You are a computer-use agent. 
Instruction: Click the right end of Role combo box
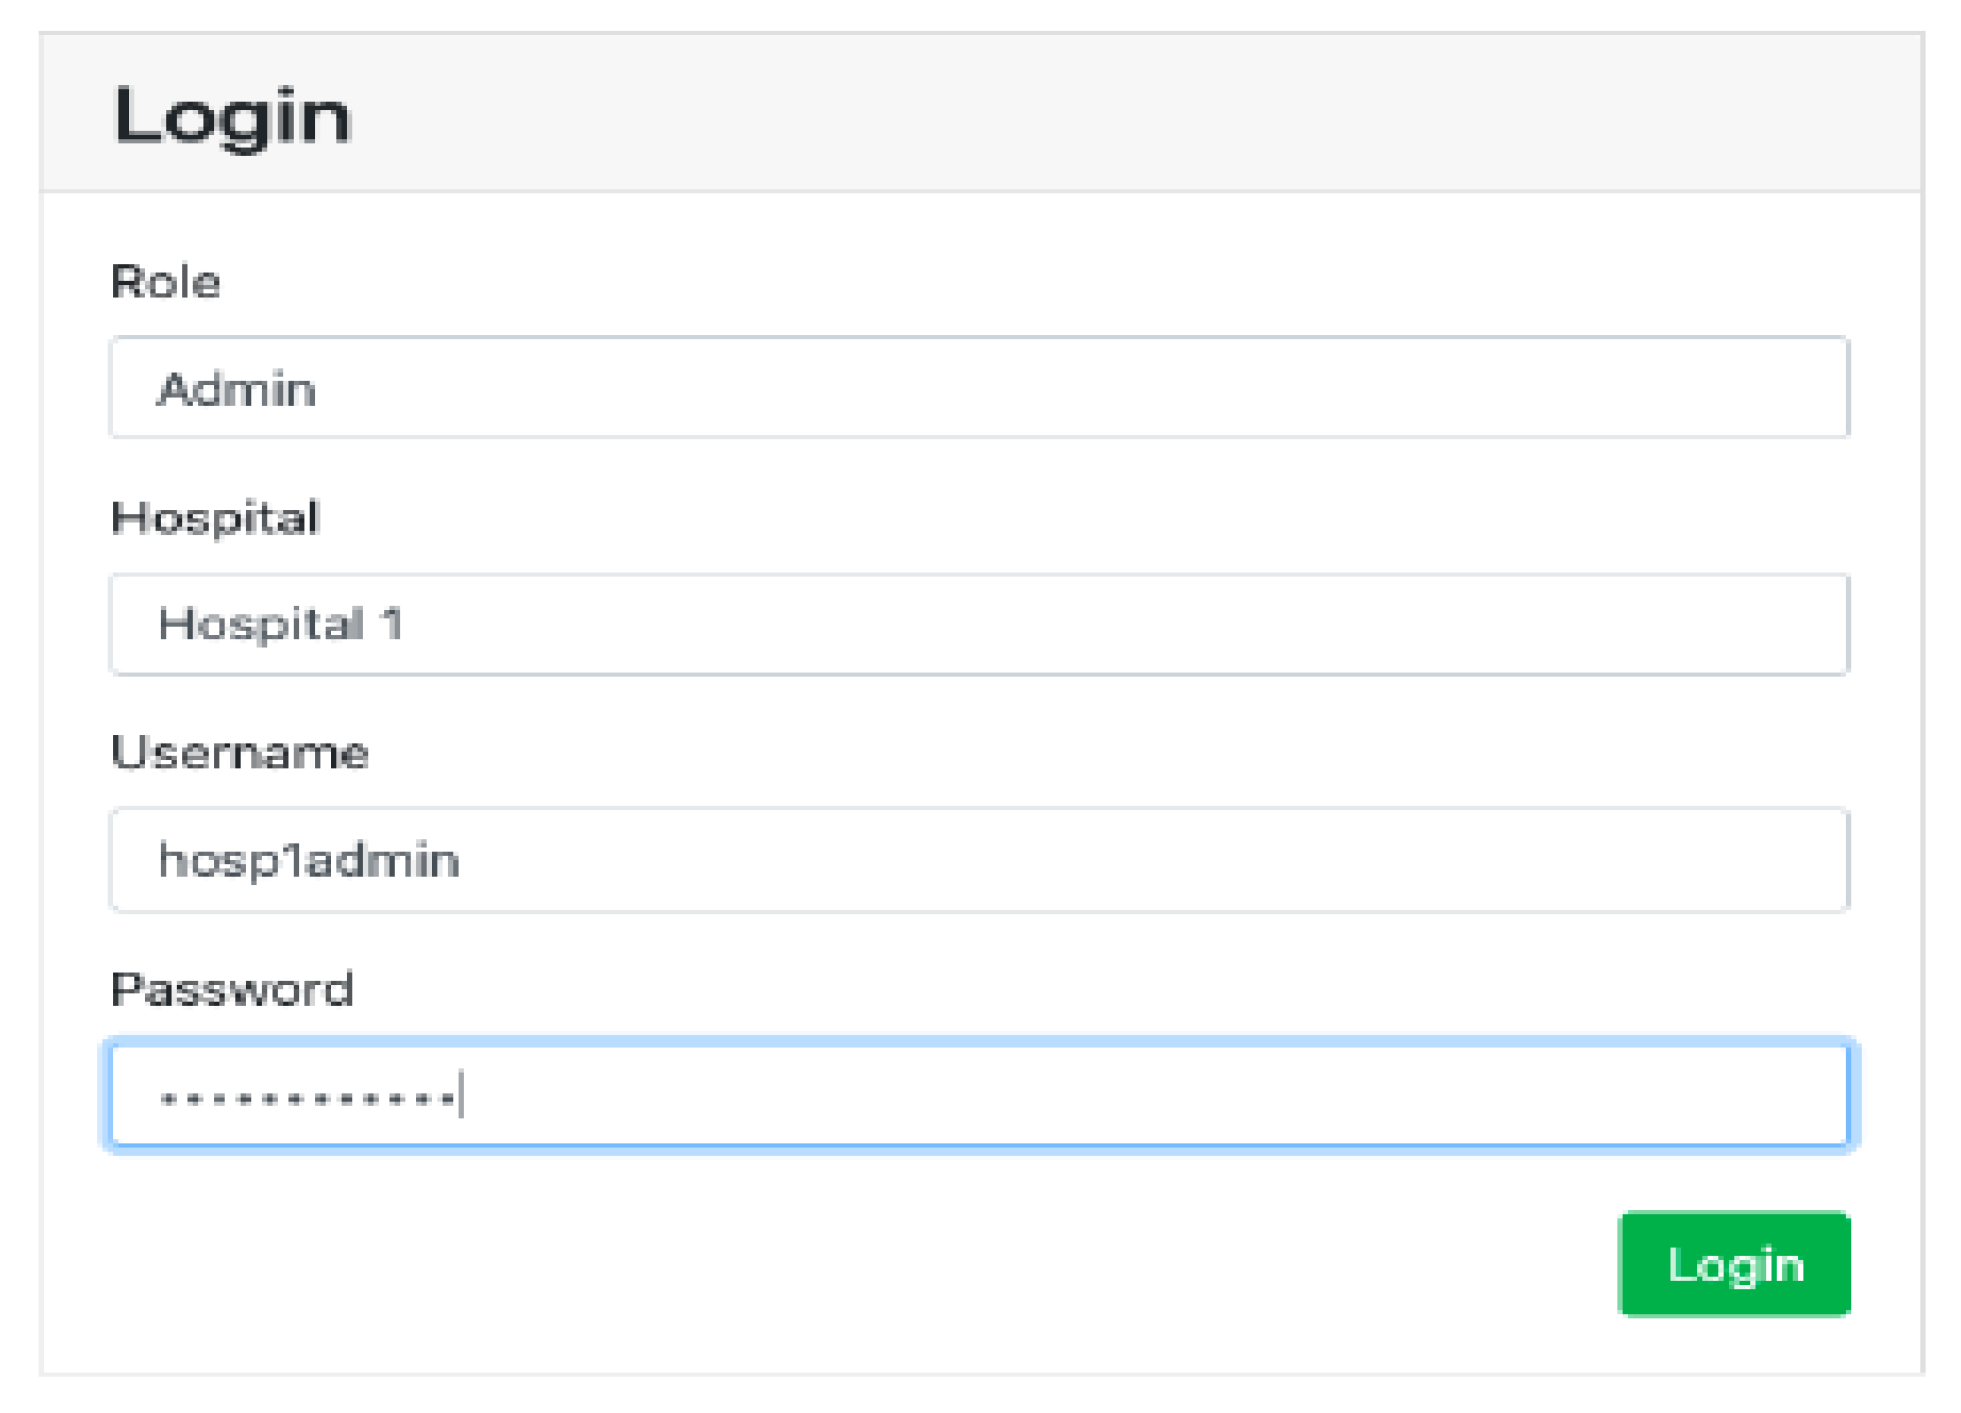point(1800,388)
